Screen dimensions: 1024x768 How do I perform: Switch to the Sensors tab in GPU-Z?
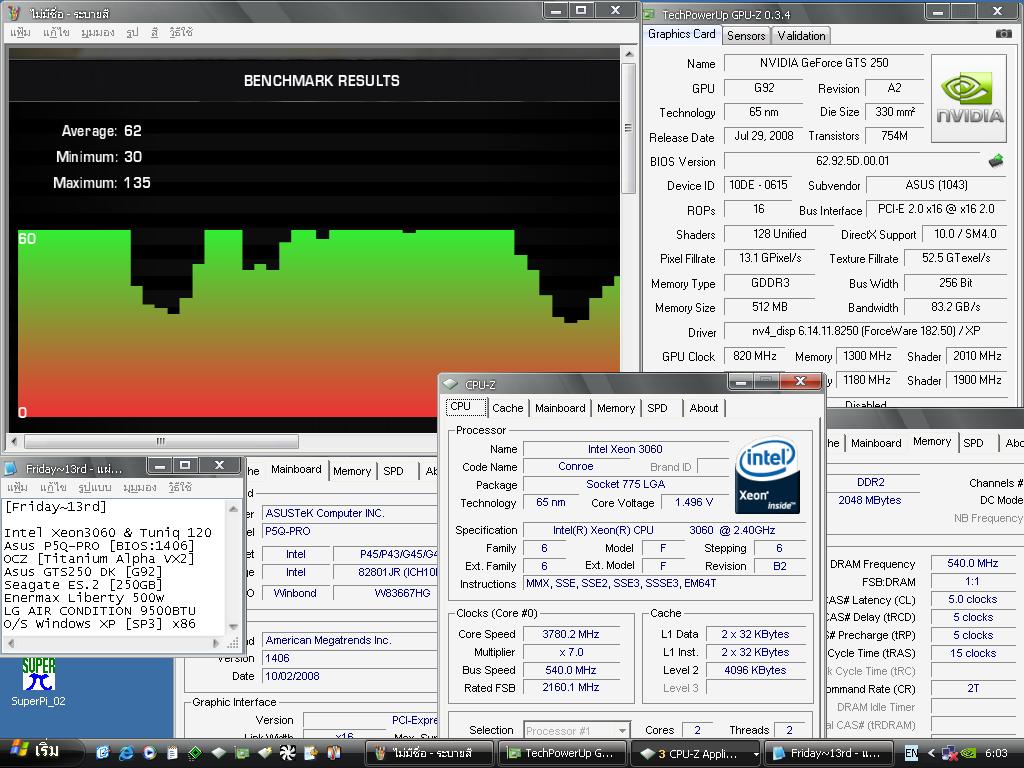coord(746,35)
